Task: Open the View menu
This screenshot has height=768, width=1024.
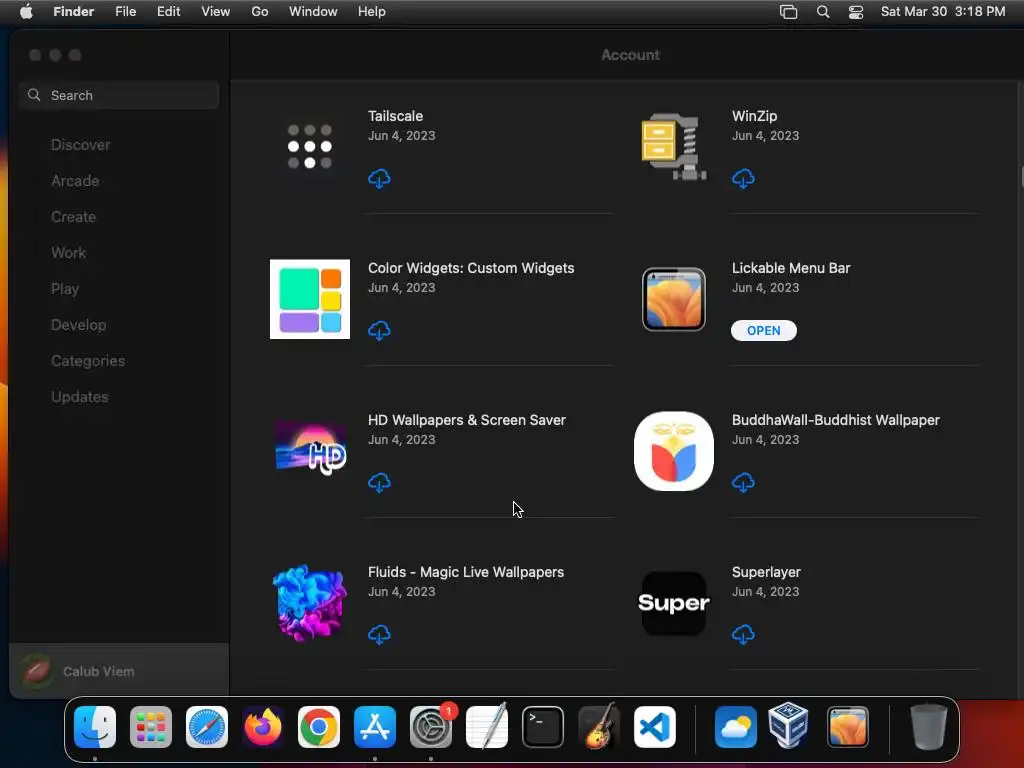Action: coord(216,12)
